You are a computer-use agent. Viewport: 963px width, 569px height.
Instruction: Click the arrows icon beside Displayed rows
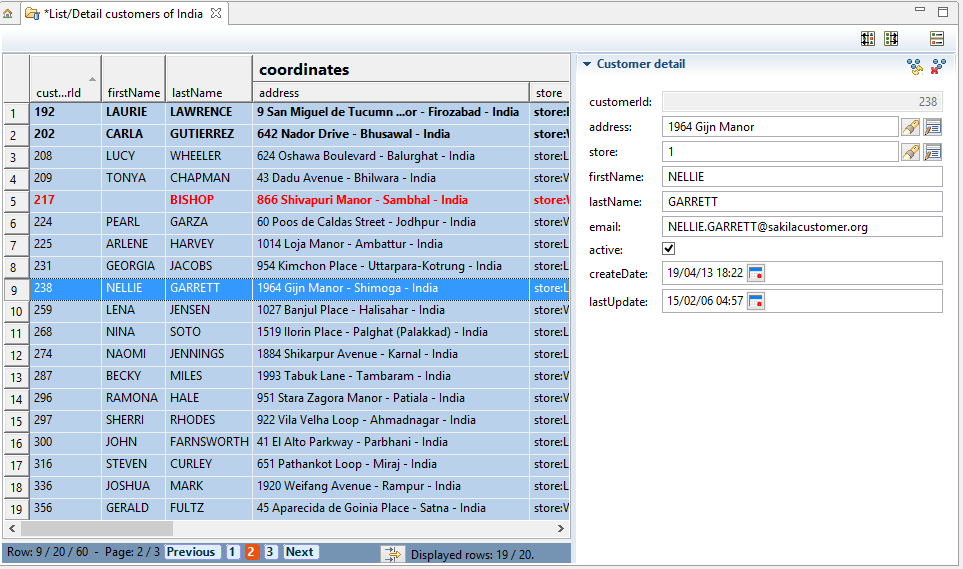[x=393, y=553]
